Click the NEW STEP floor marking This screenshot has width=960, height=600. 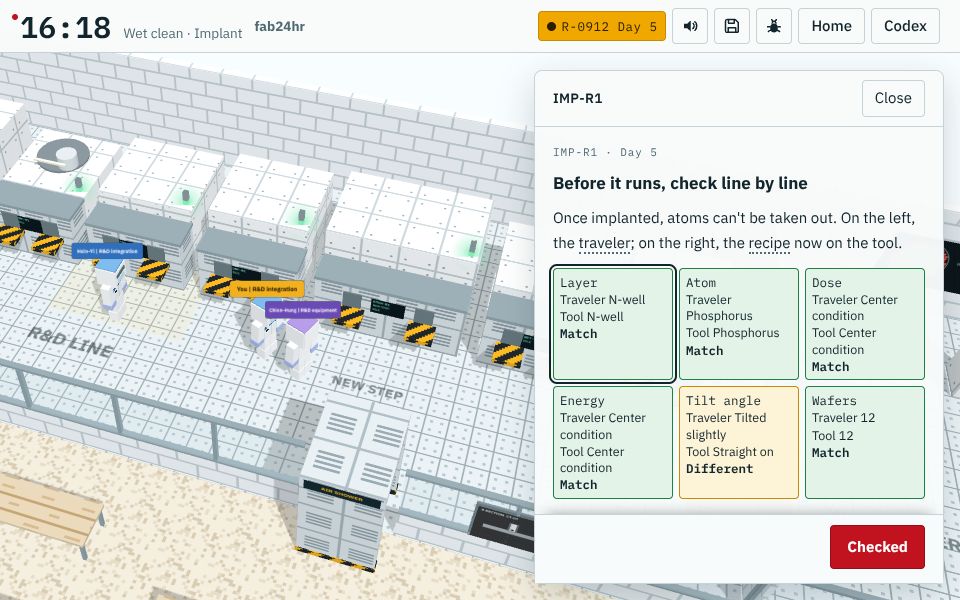click(x=367, y=388)
